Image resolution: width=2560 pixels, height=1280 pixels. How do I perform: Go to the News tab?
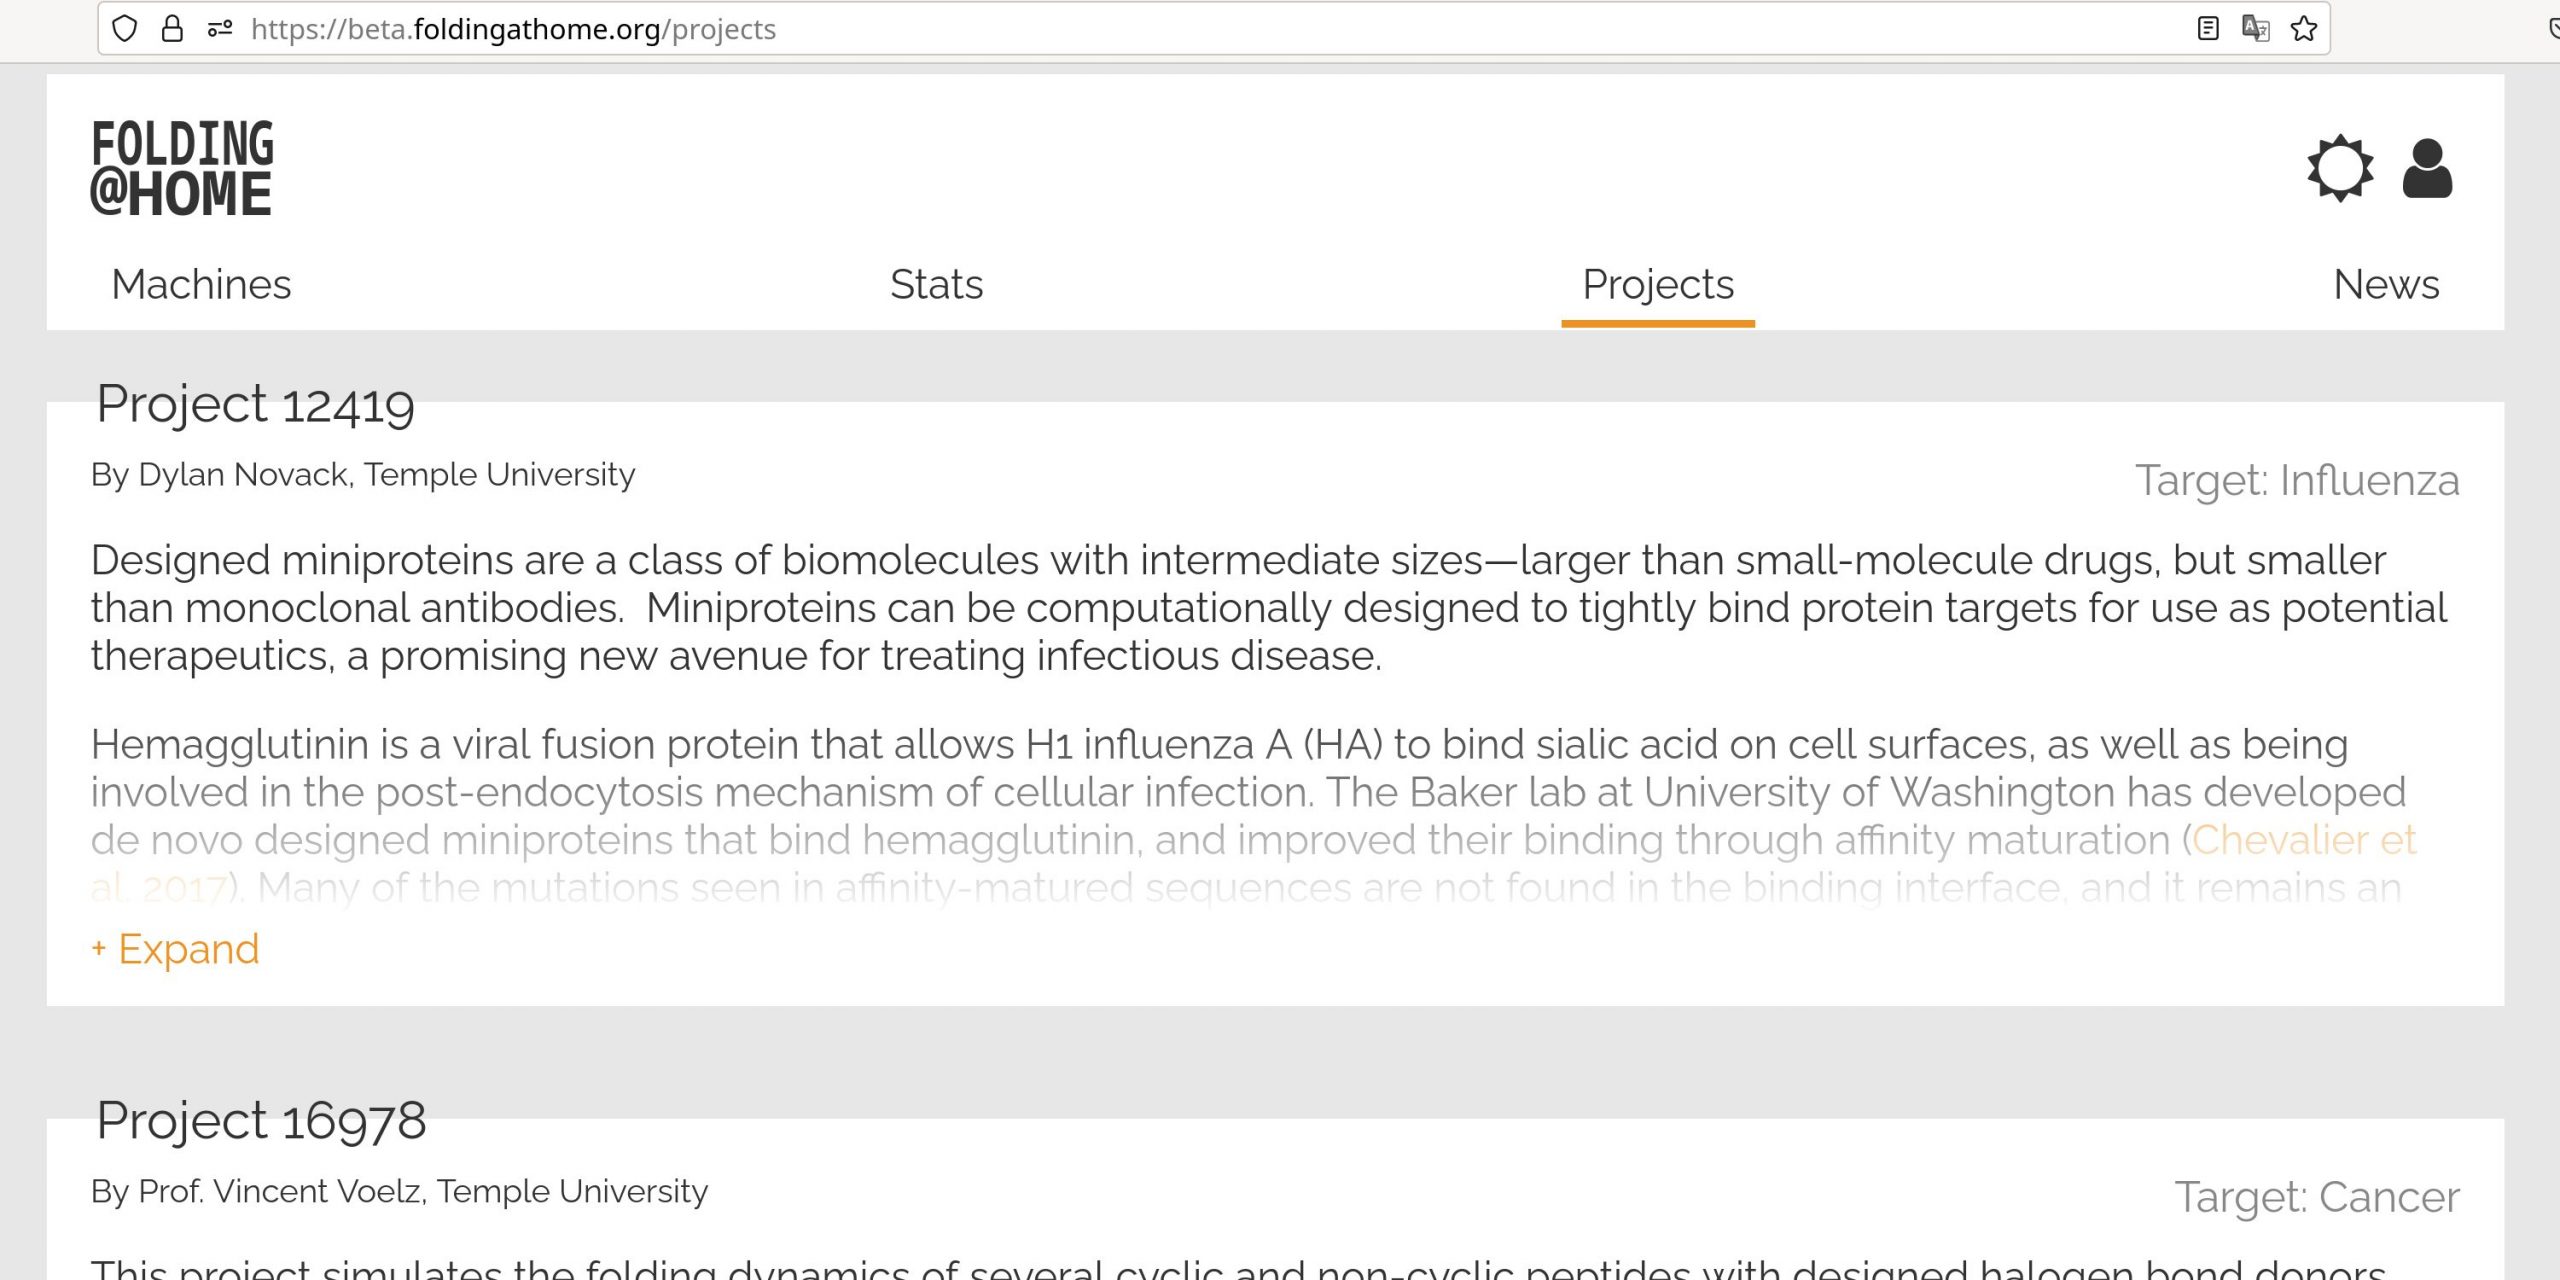[2386, 285]
